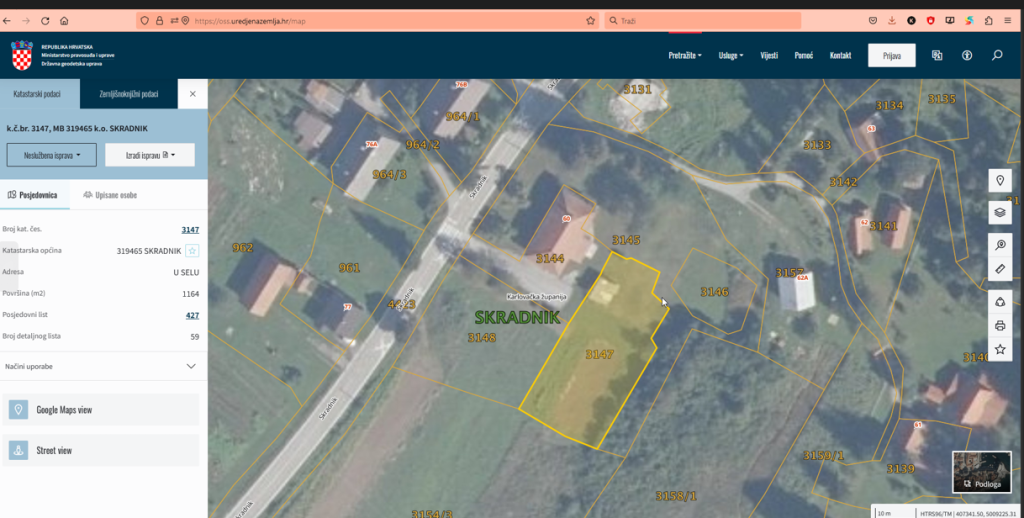Open the Pretražite menu
The height and width of the screenshot is (518, 1024).
point(685,56)
